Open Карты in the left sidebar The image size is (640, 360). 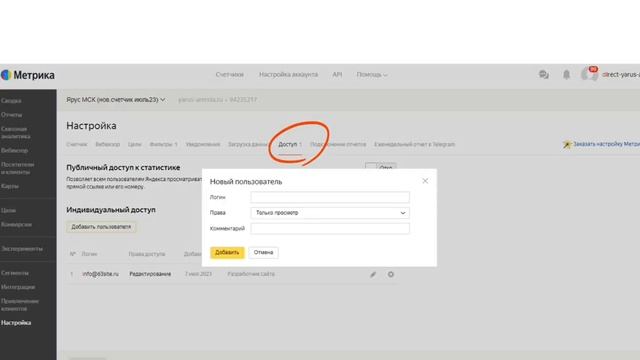(10, 186)
